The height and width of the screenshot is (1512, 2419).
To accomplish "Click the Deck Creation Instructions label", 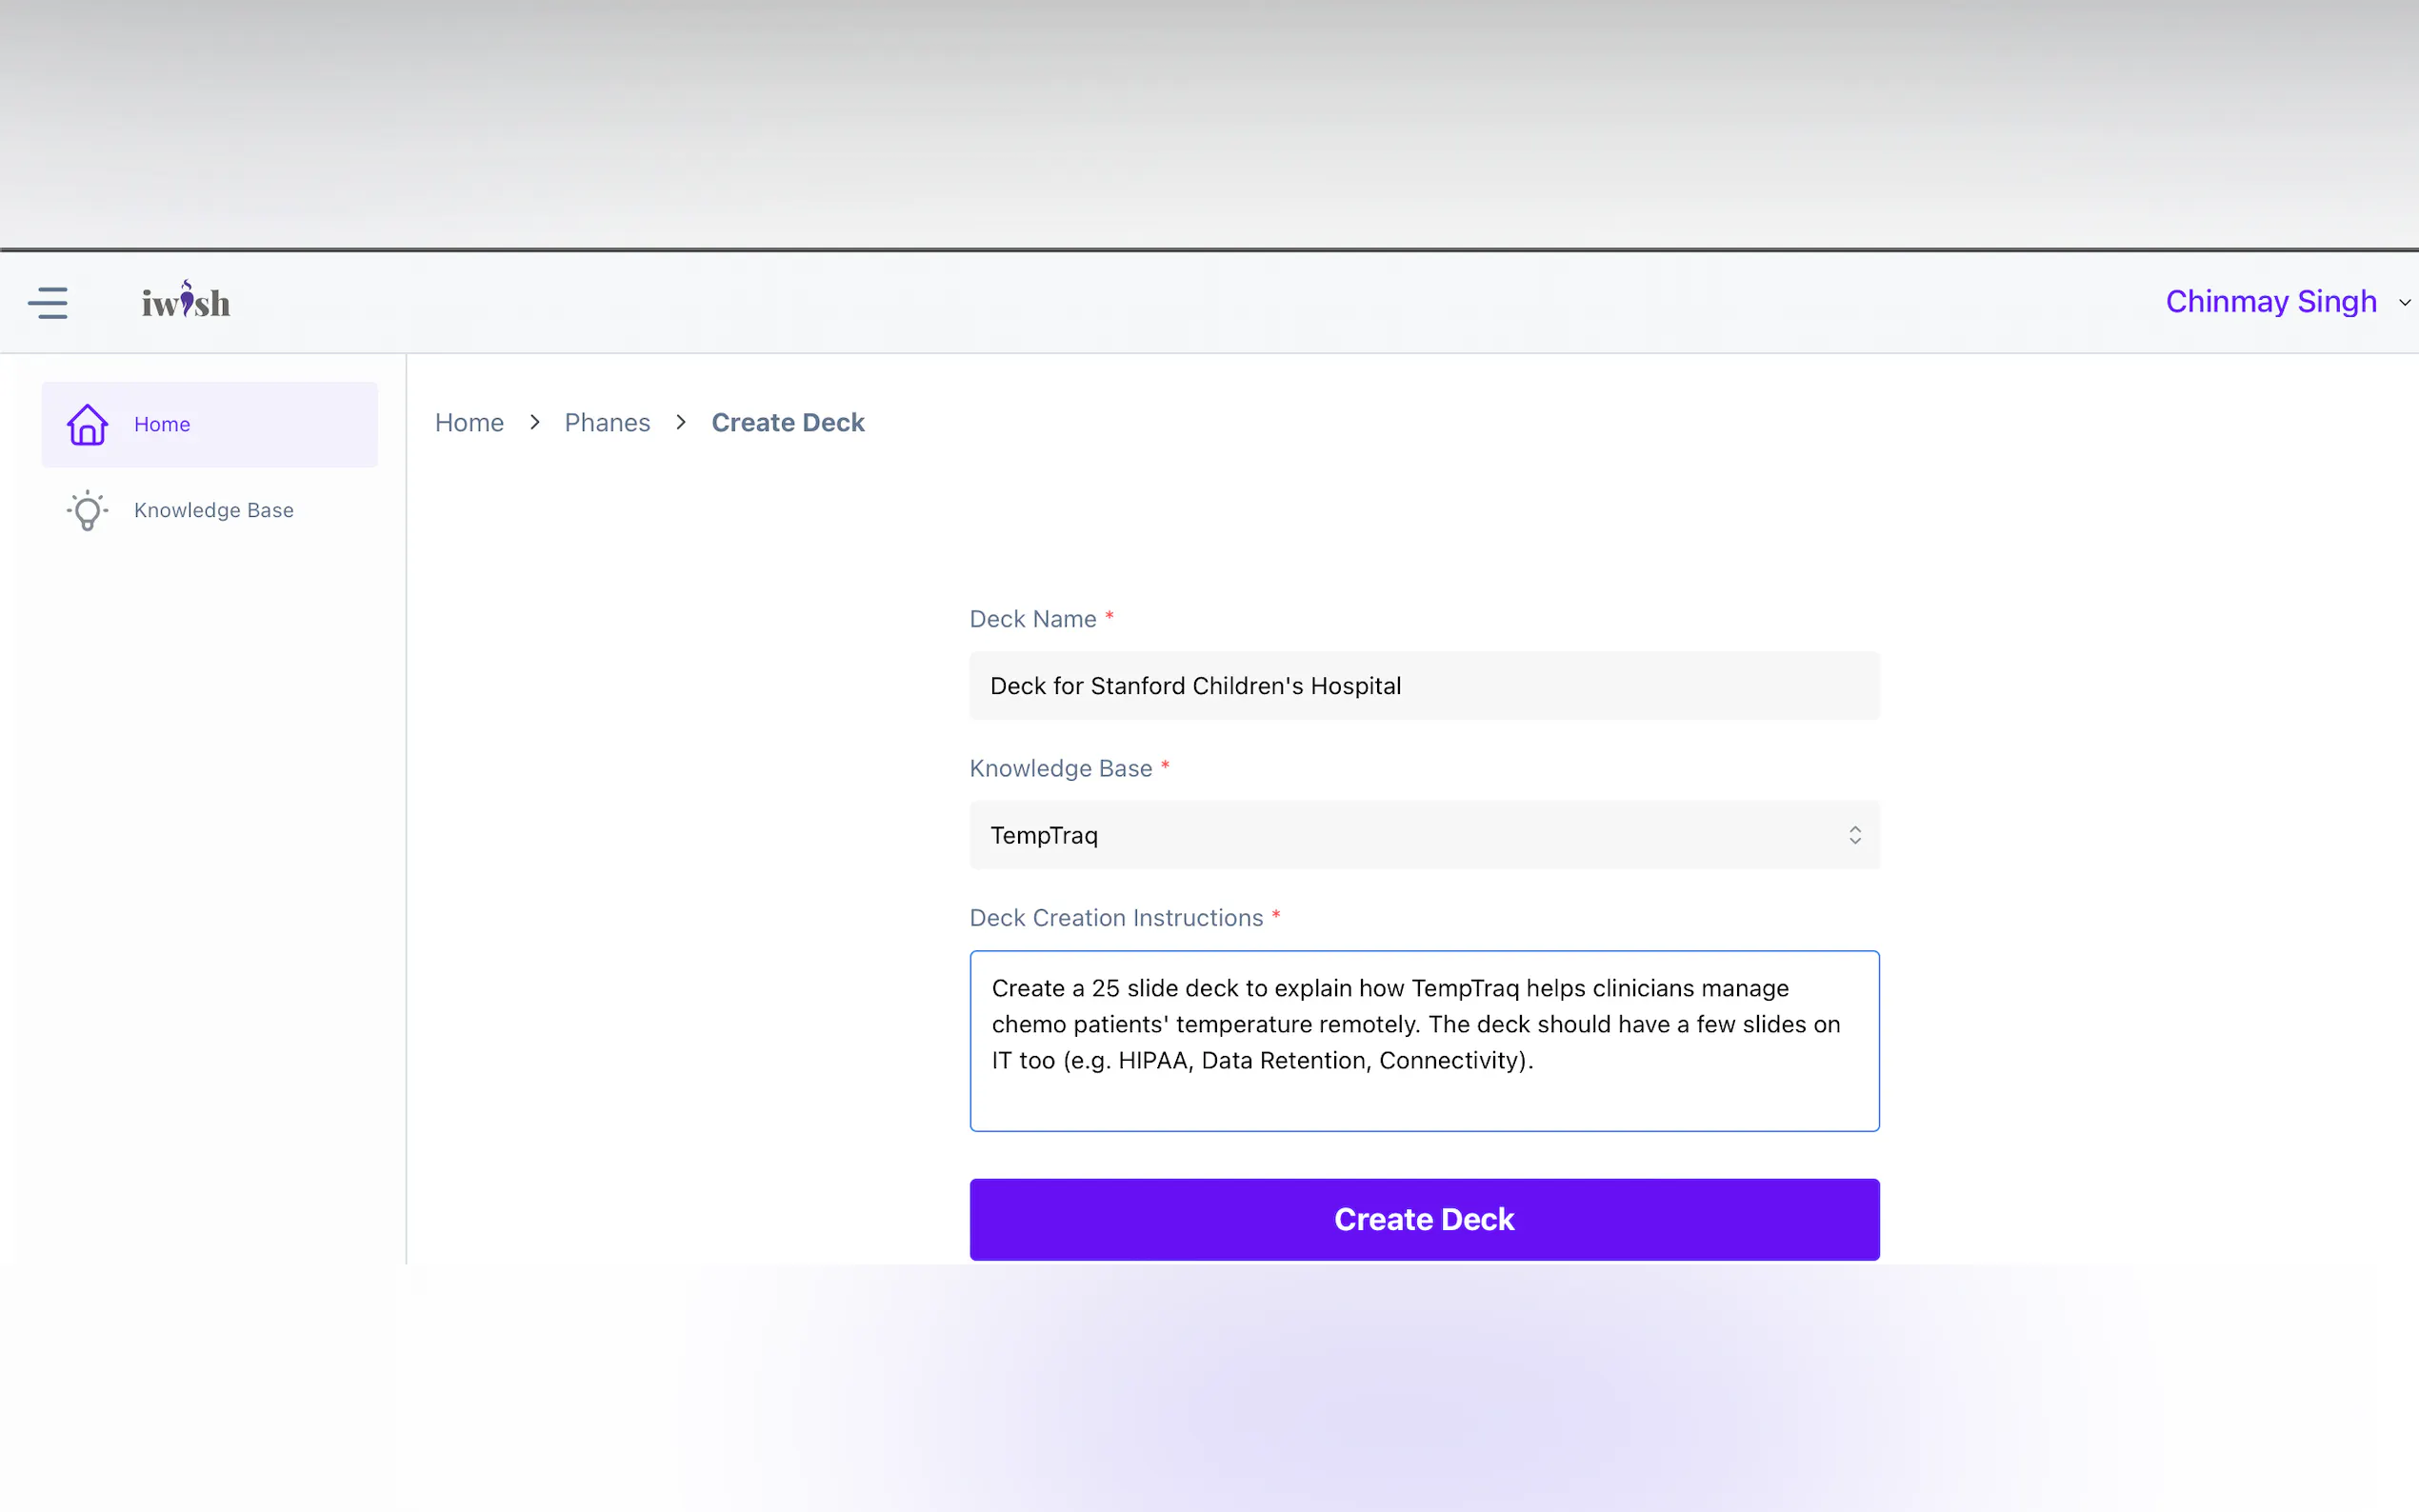I will (1116, 917).
